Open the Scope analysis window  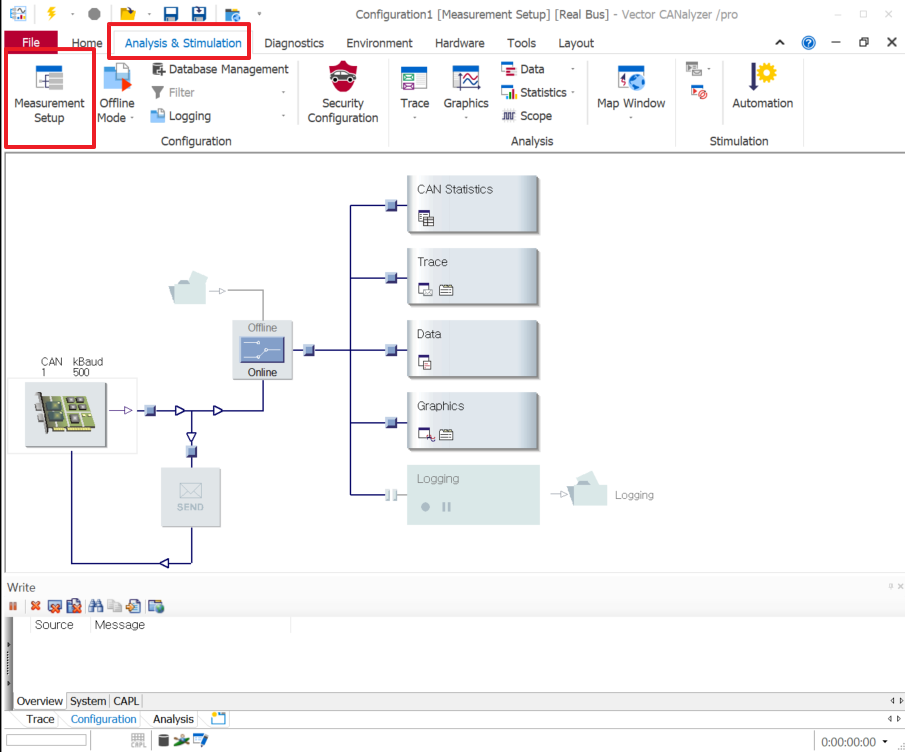coord(528,116)
